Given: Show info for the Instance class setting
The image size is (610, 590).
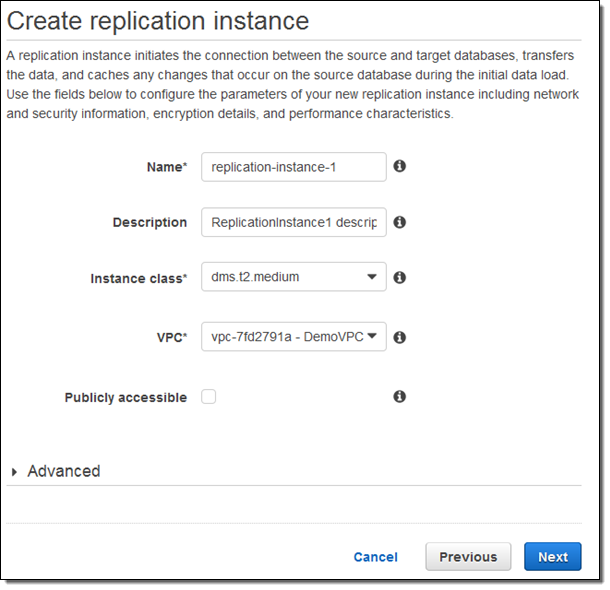Looking at the screenshot, I should (399, 277).
